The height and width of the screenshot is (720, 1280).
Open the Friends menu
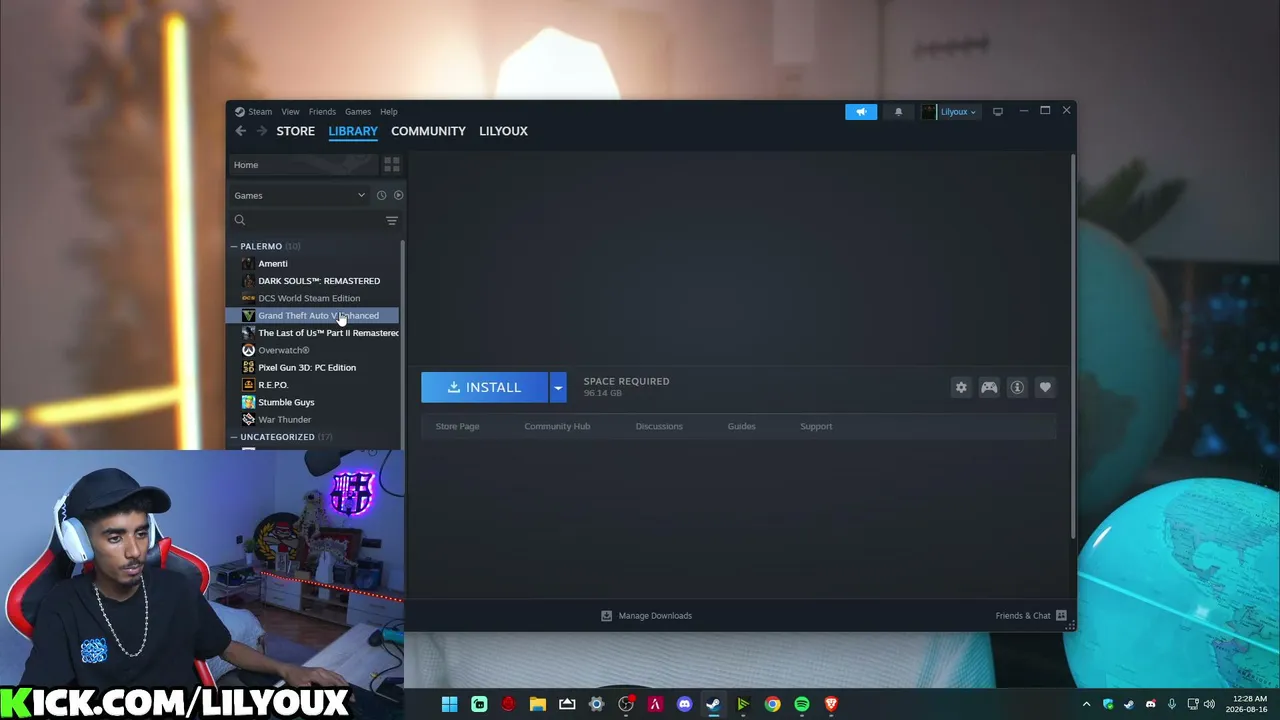pyautogui.click(x=322, y=112)
